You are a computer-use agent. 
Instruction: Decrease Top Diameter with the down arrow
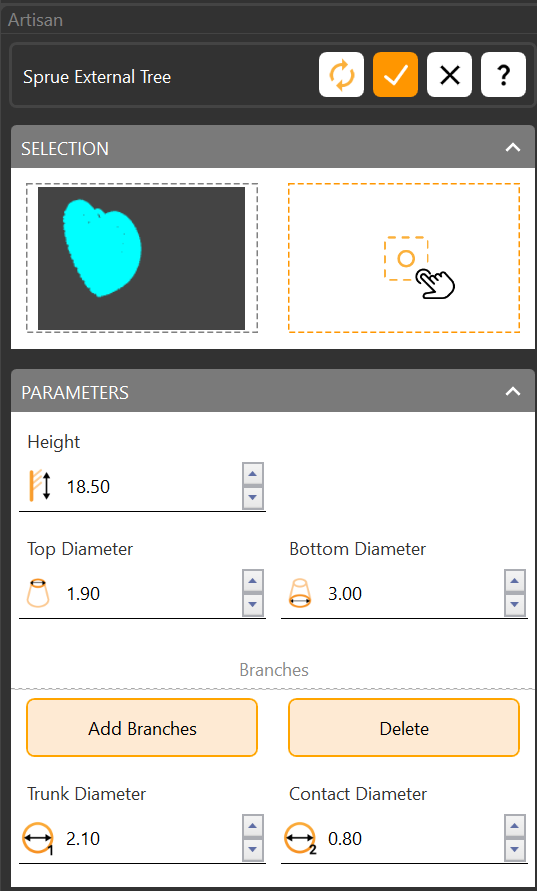[x=253, y=605]
